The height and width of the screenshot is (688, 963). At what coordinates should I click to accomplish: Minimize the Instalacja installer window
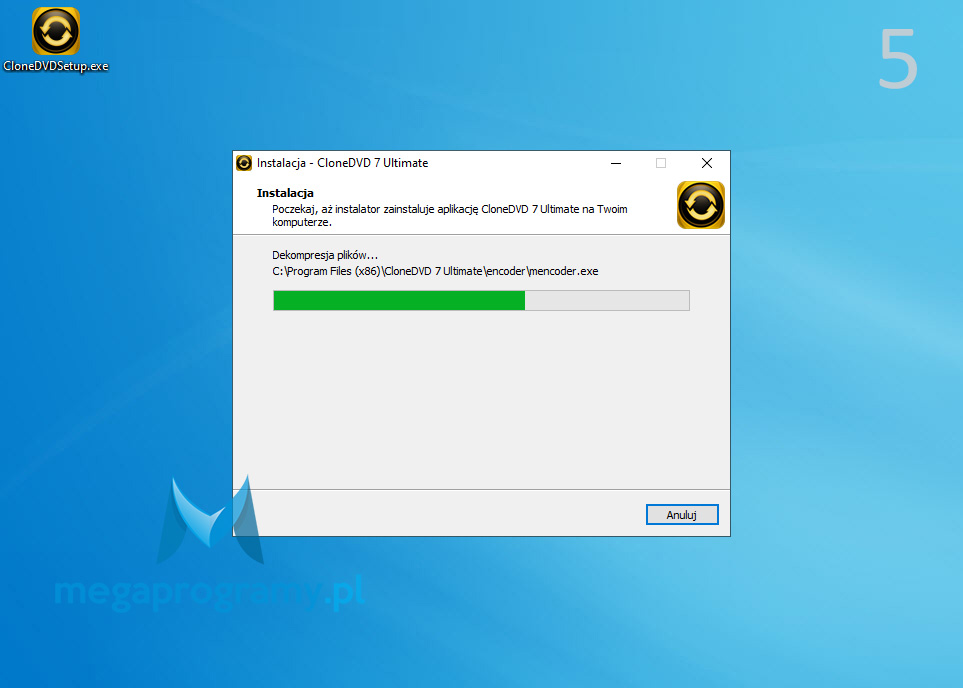click(616, 163)
